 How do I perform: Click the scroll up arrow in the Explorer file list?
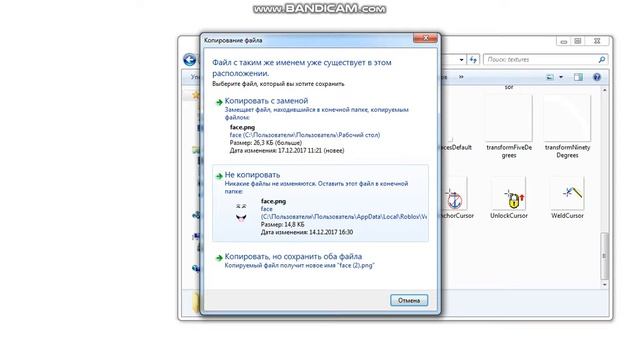[604, 89]
